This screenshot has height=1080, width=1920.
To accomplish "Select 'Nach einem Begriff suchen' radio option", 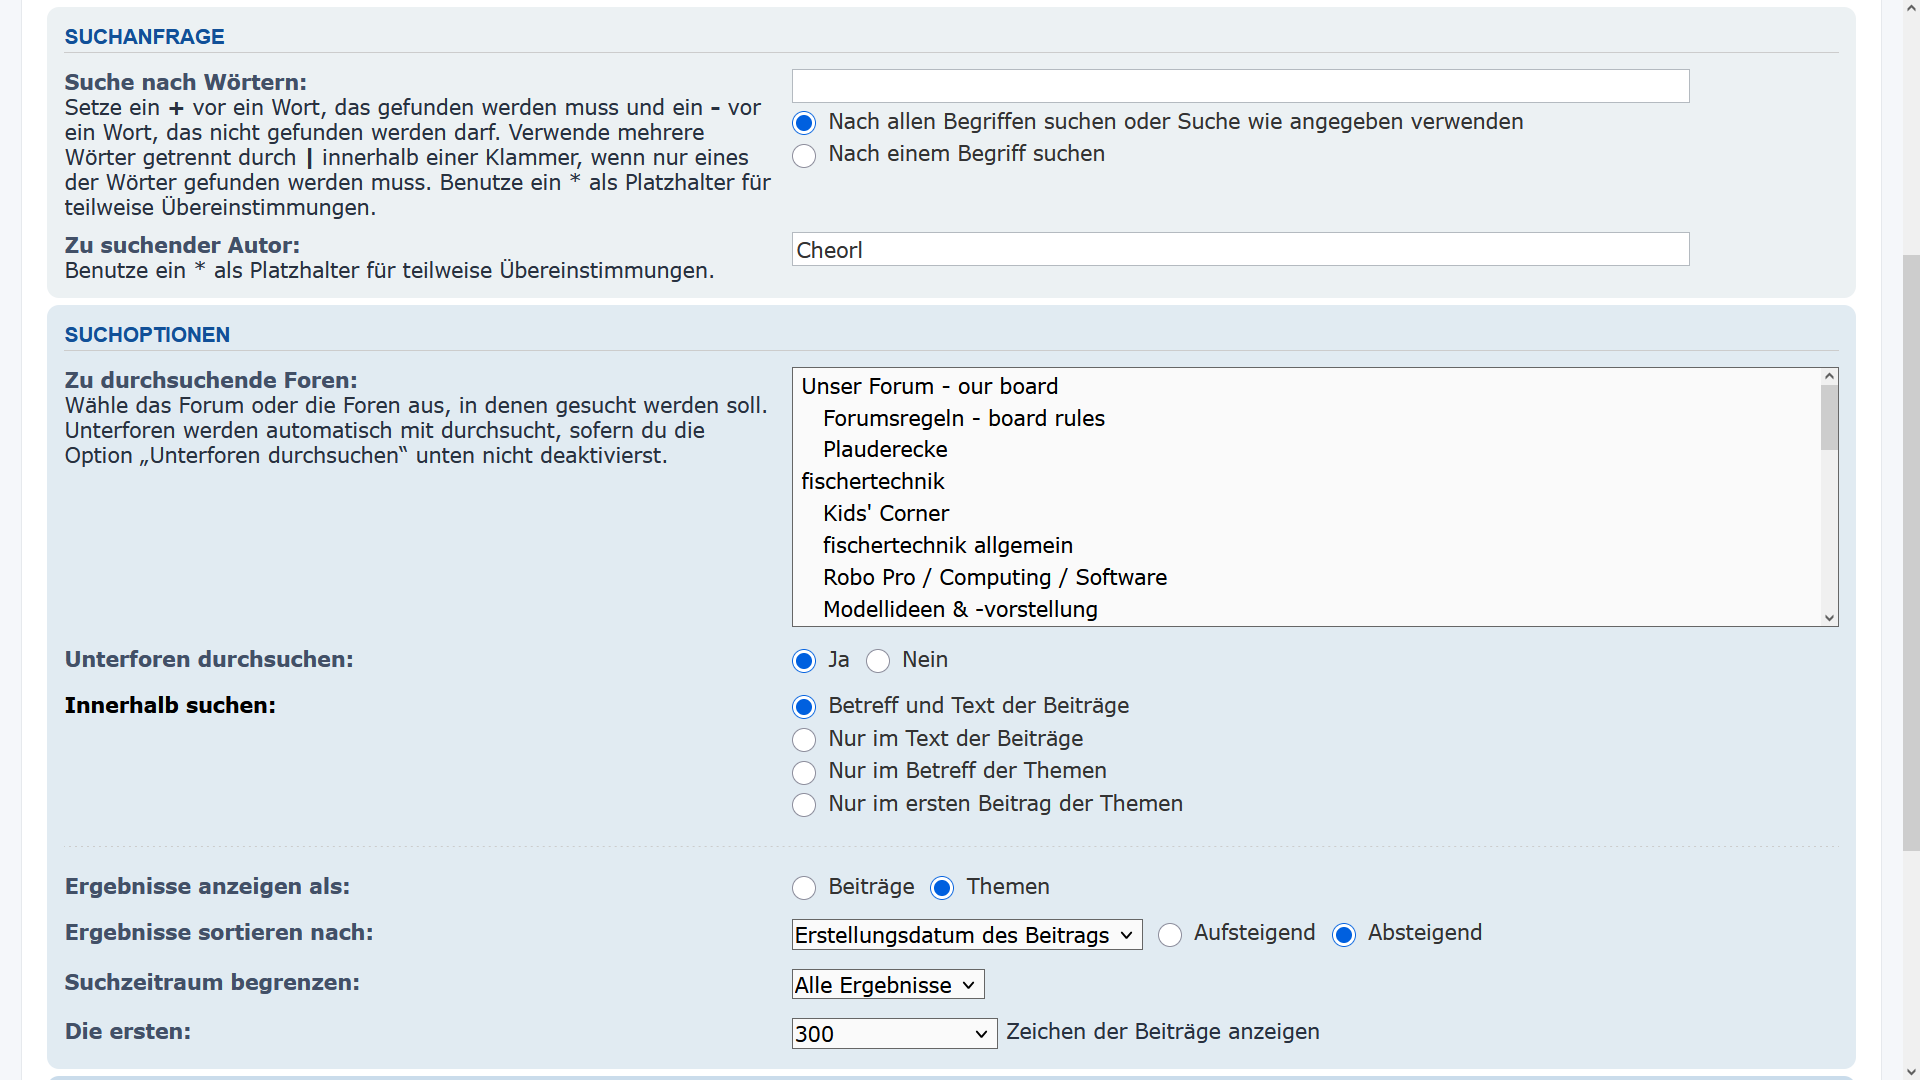I will click(x=804, y=156).
